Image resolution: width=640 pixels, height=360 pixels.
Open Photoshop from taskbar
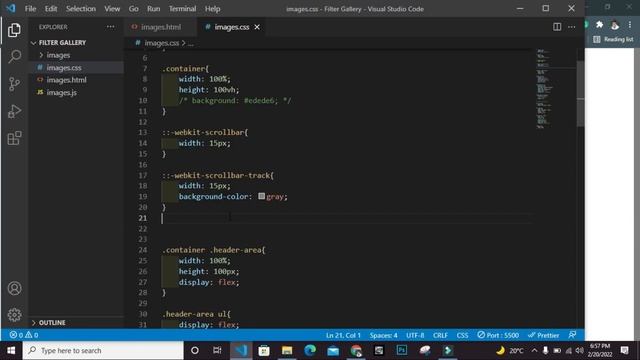[402, 350]
